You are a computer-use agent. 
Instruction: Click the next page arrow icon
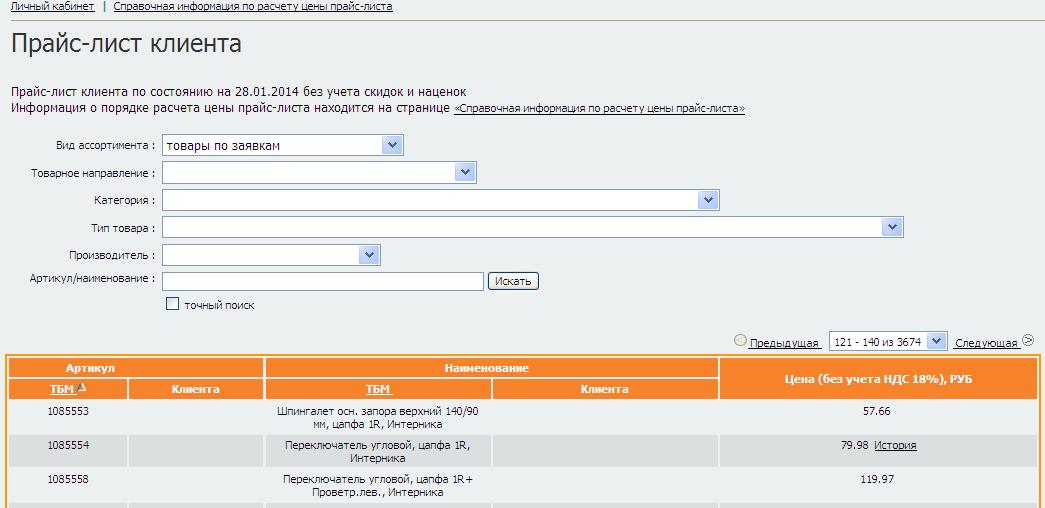tap(1028, 341)
